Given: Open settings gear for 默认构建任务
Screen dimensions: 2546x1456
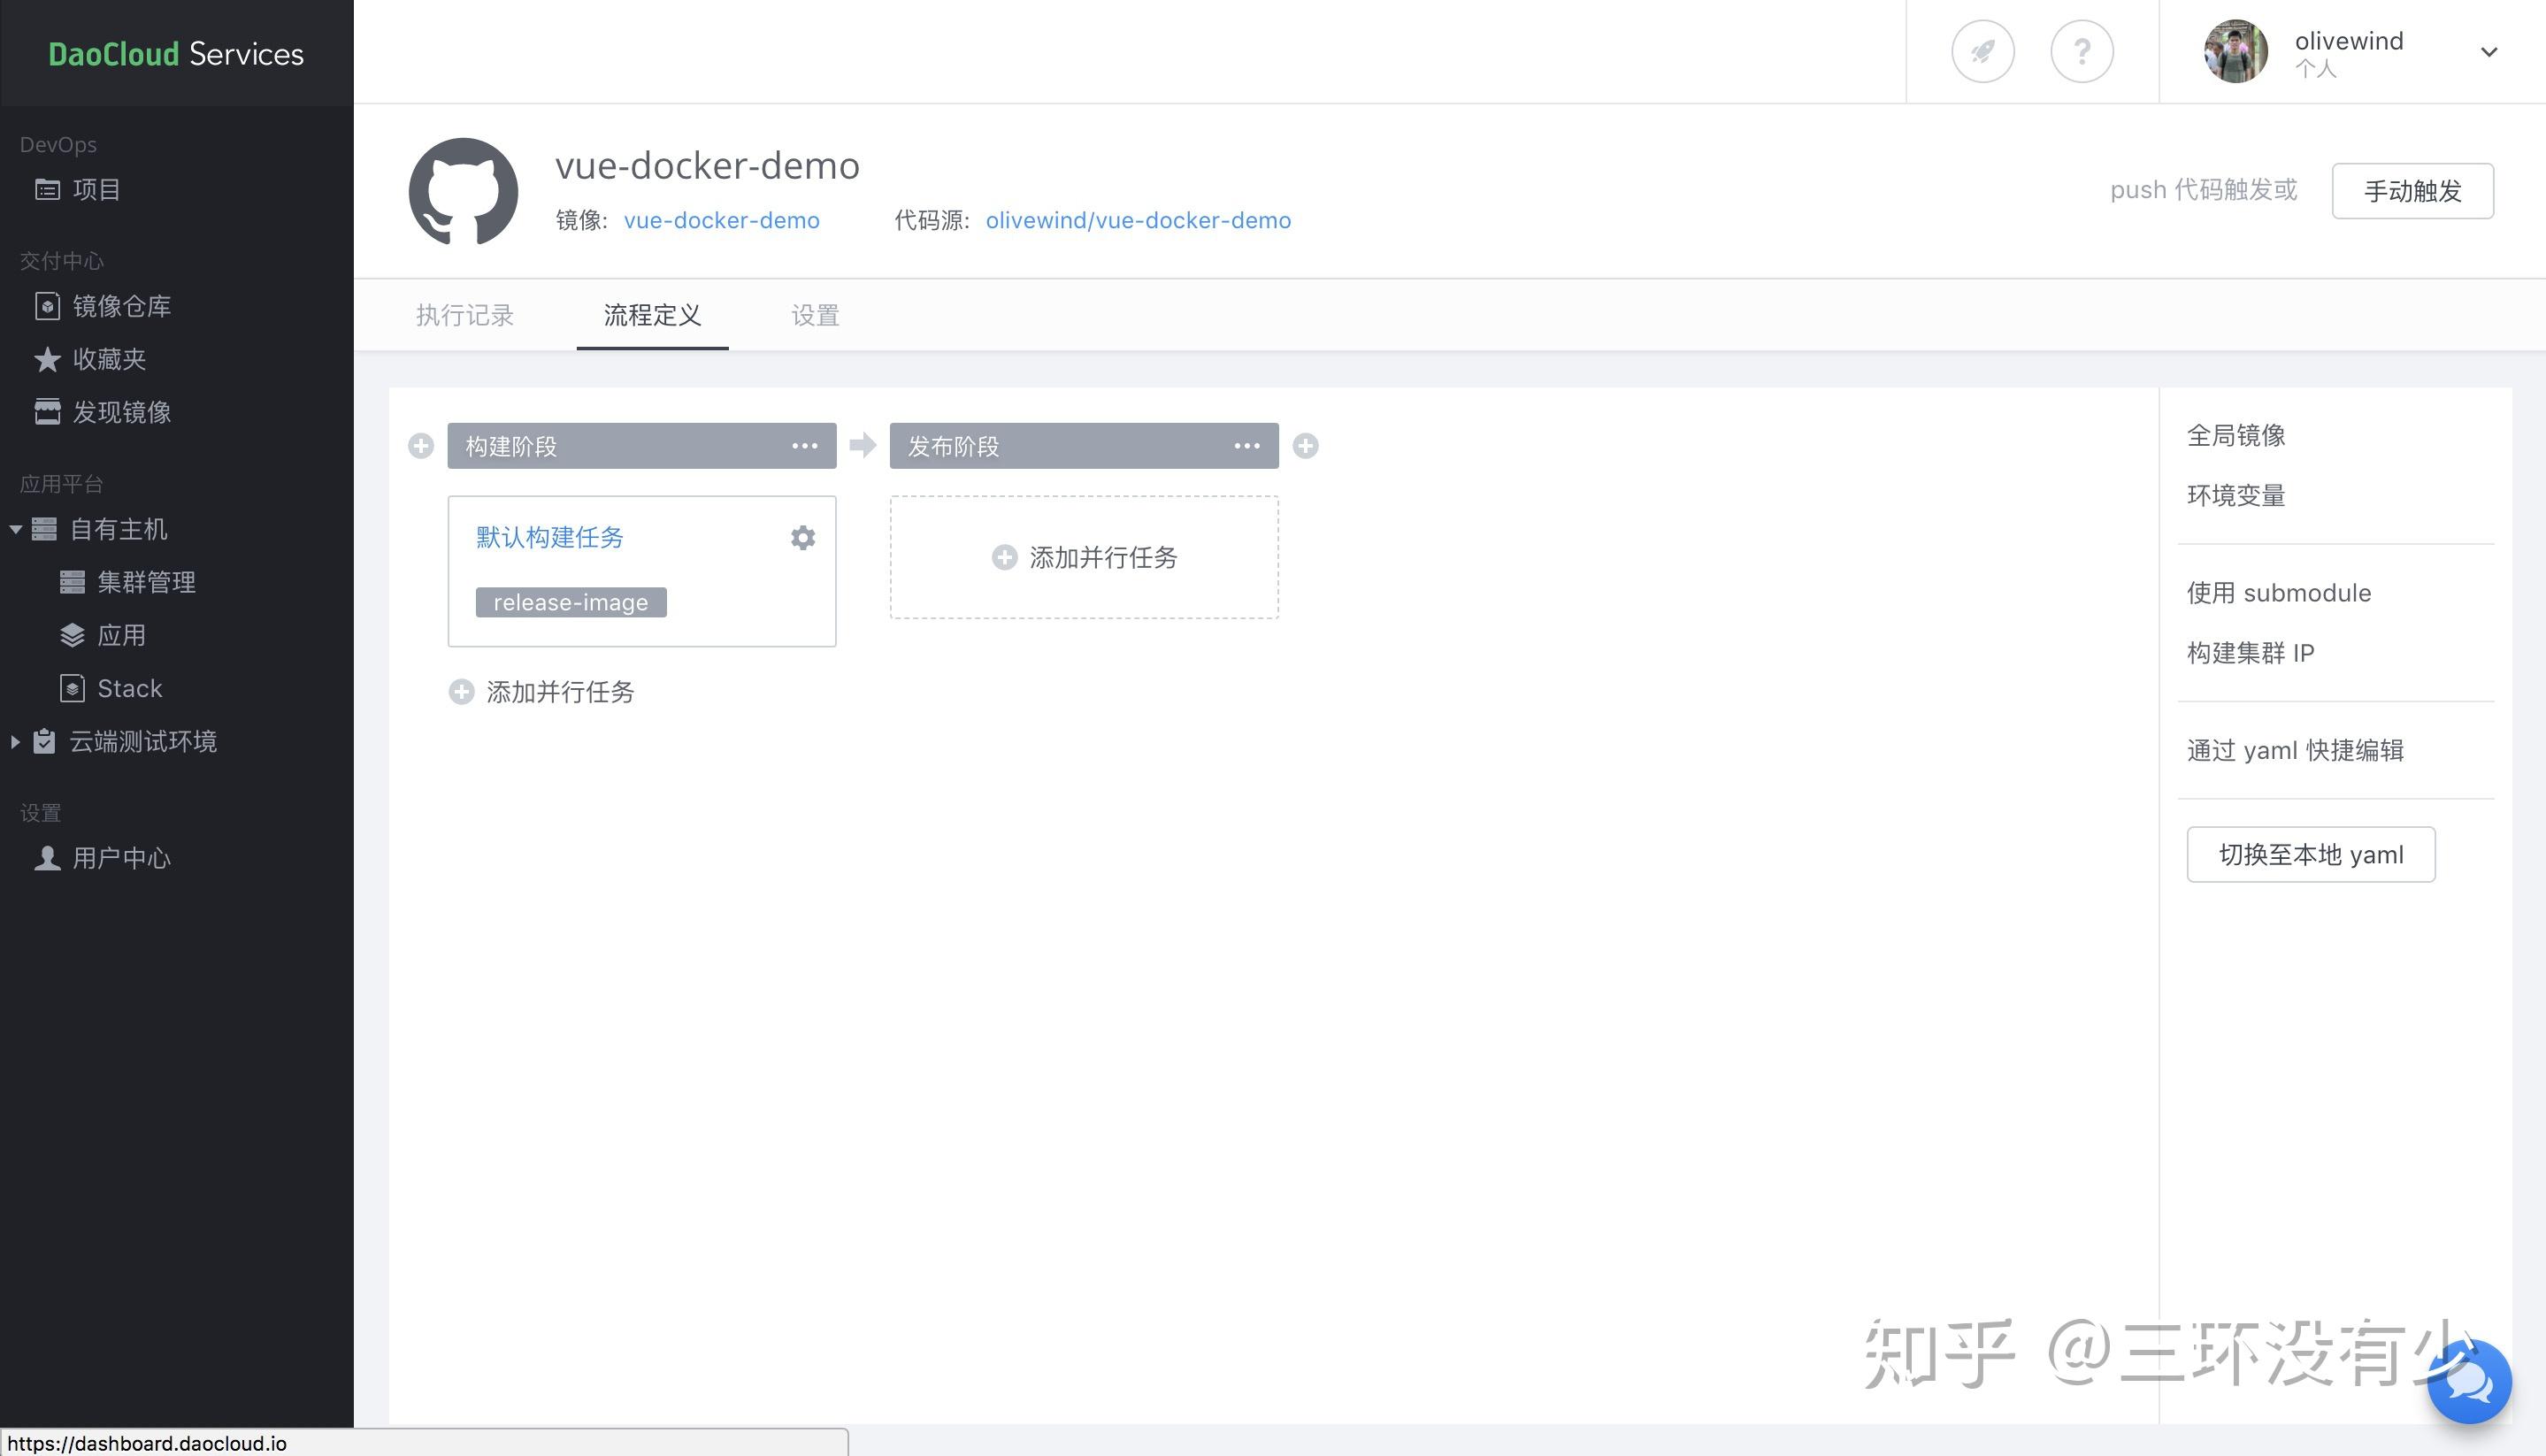Looking at the screenshot, I should (802, 538).
